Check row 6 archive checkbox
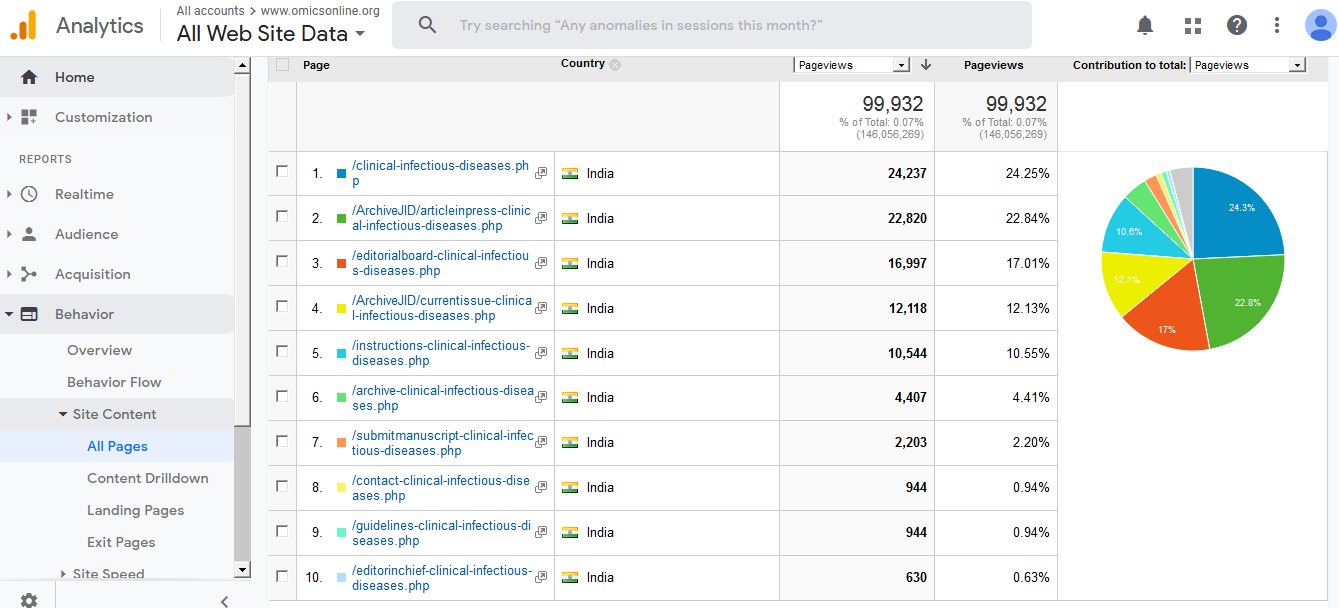Image resolution: width=1339 pixels, height=608 pixels. click(x=282, y=395)
